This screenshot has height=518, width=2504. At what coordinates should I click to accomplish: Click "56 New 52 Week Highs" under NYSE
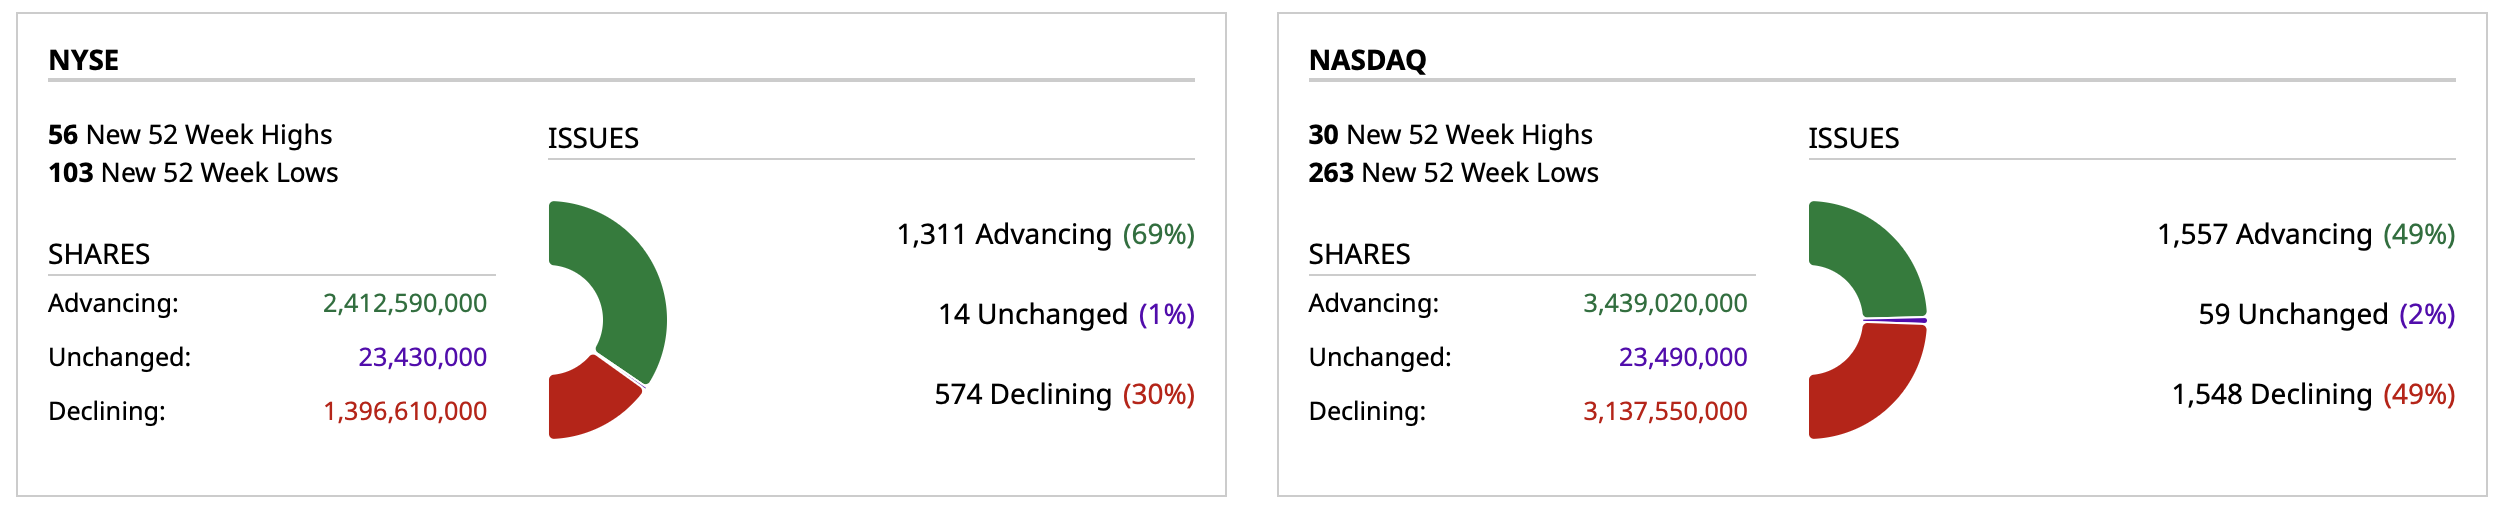coord(190,134)
